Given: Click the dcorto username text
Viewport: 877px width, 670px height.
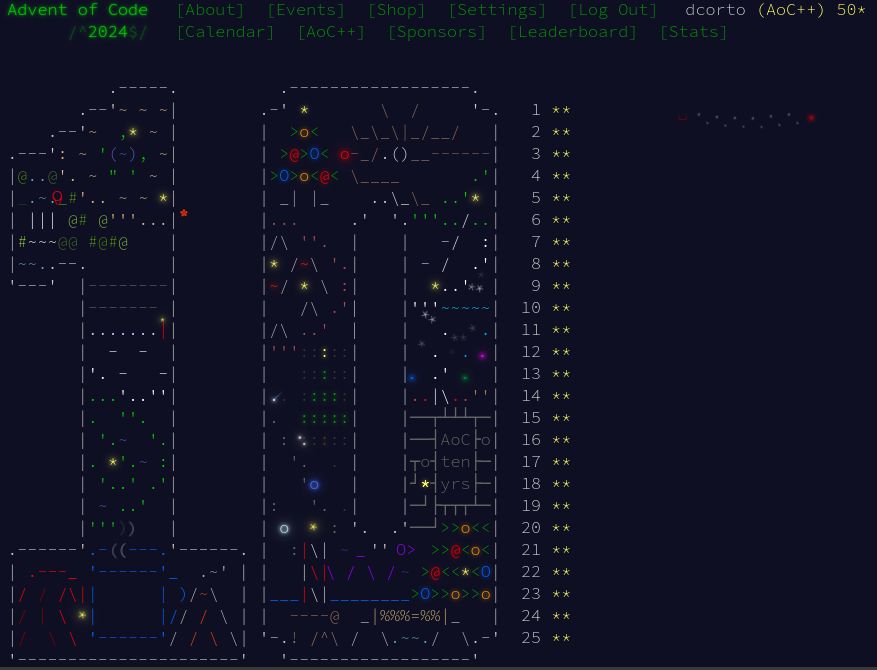Looking at the screenshot, I should (x=715, y=10).
